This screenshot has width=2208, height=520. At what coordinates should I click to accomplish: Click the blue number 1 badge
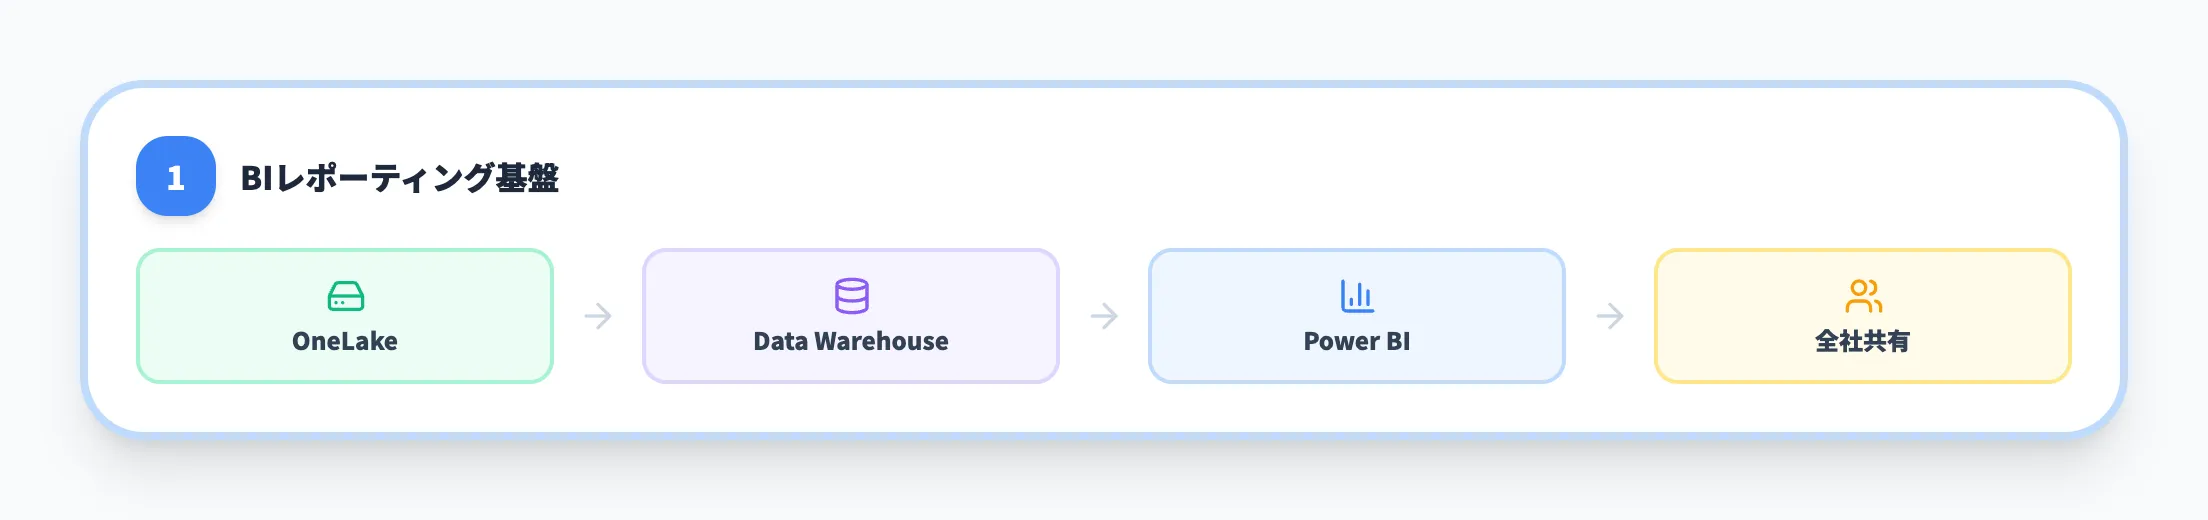click(176, 176)
